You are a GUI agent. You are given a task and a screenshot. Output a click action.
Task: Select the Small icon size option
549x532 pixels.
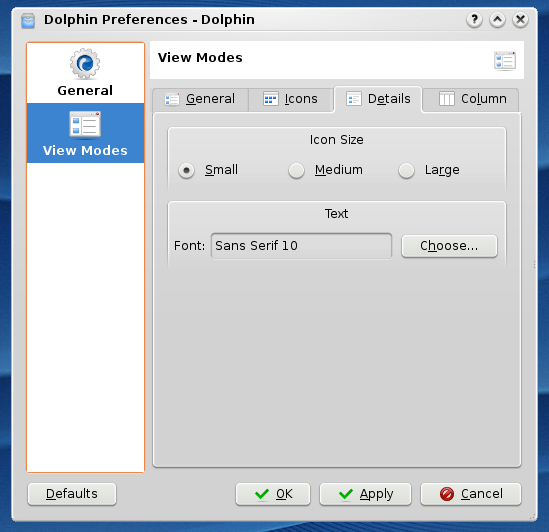pos(208,170)
